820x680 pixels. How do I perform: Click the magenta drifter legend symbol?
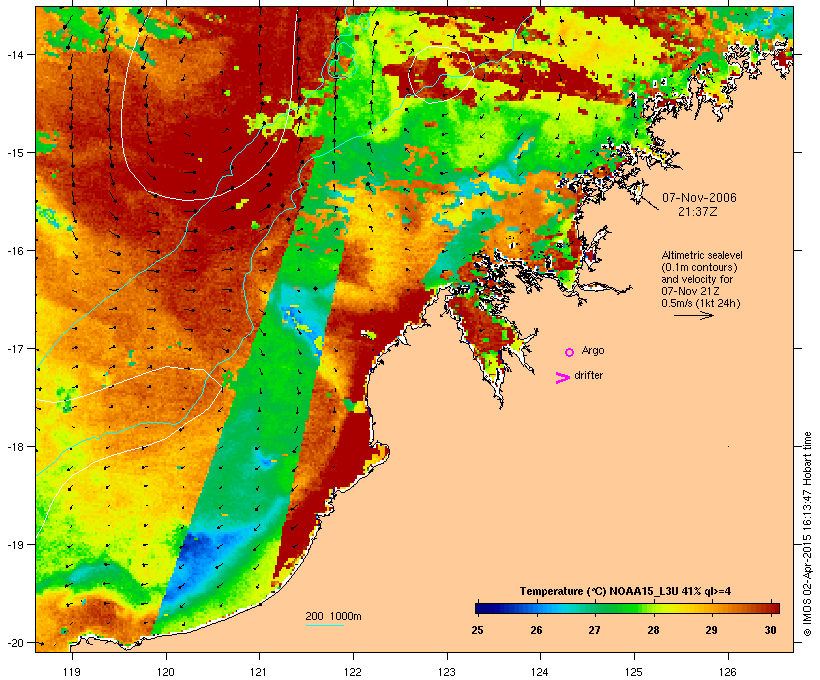click(563, 378)
